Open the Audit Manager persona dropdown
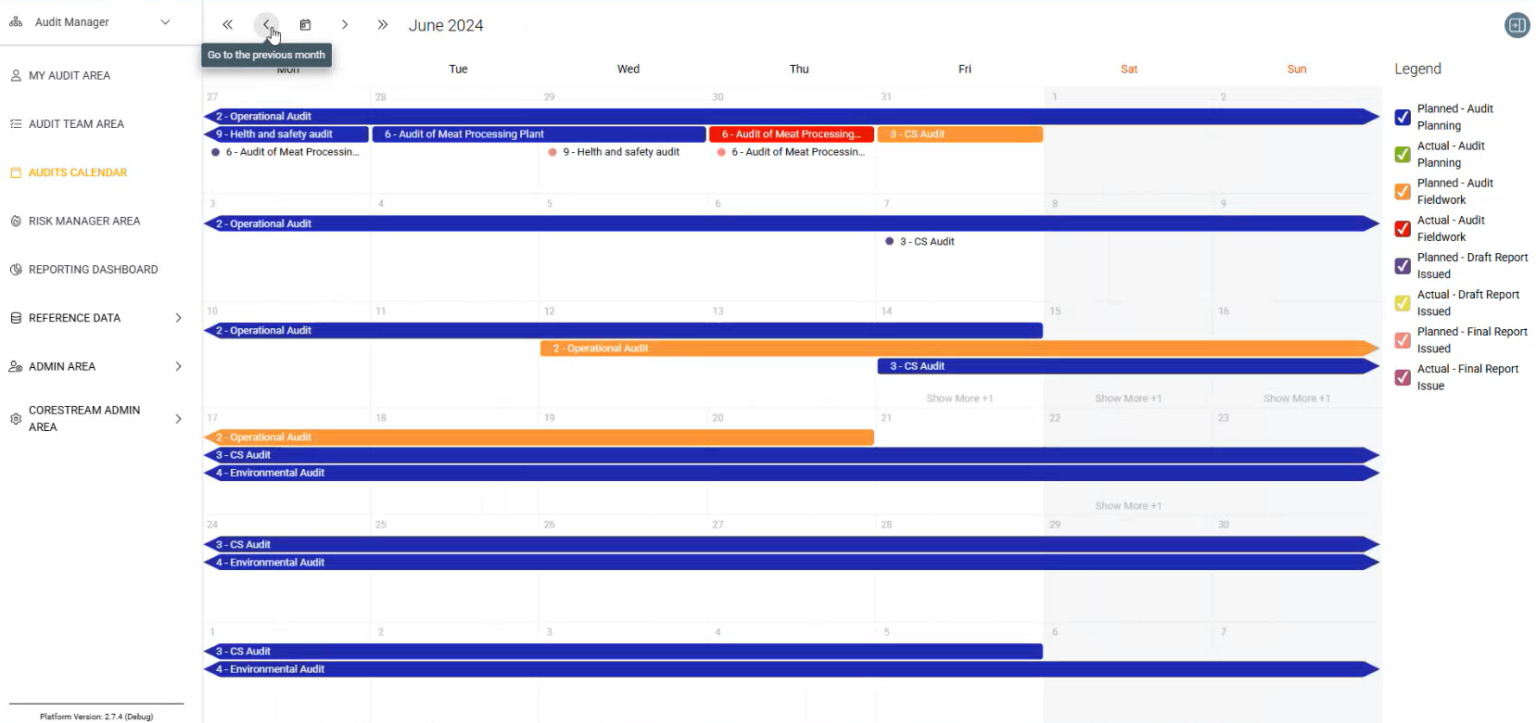This screenshot has height=723, width=1536. [165, 20]
